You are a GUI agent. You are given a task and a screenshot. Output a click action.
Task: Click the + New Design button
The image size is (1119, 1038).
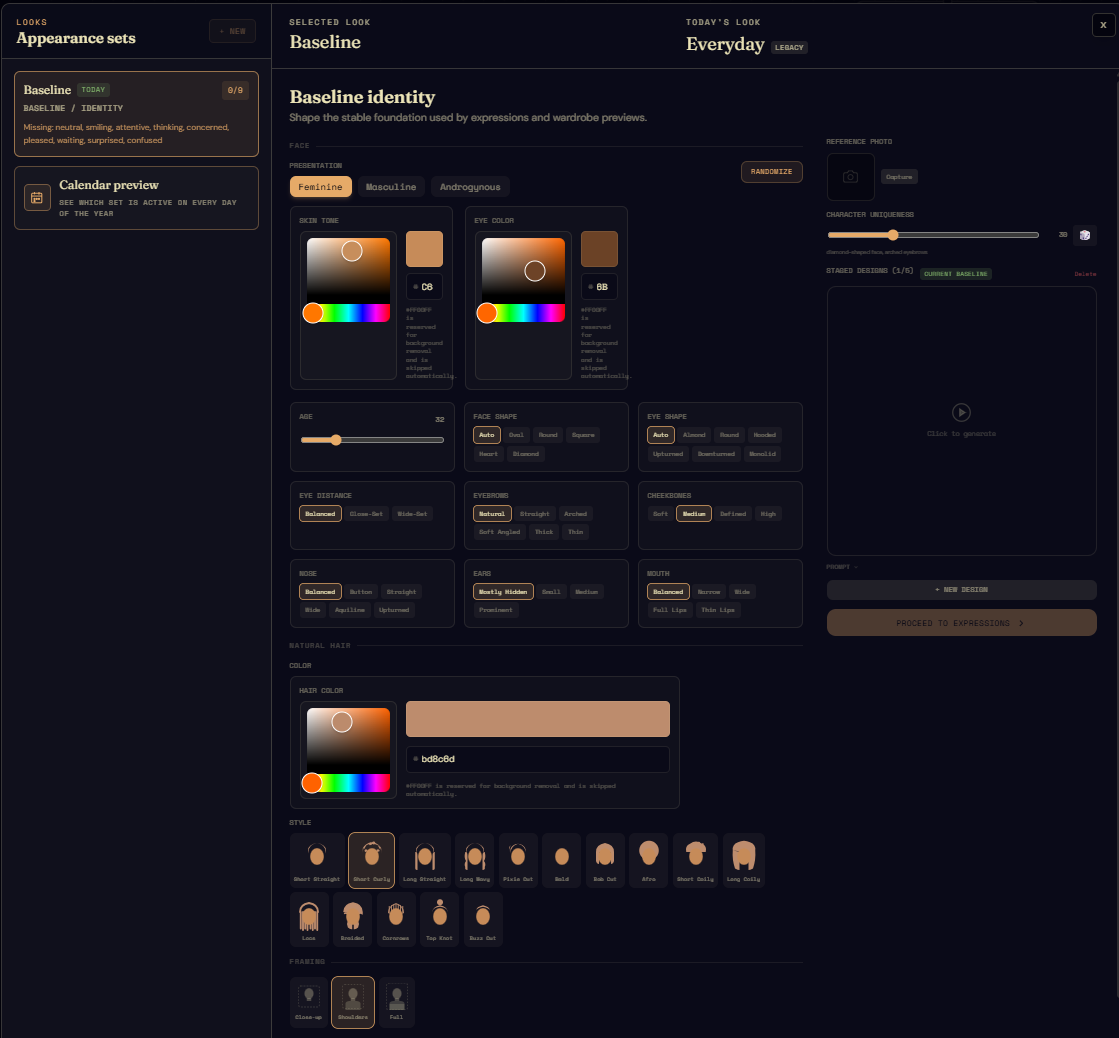click(x=961, y=590)
